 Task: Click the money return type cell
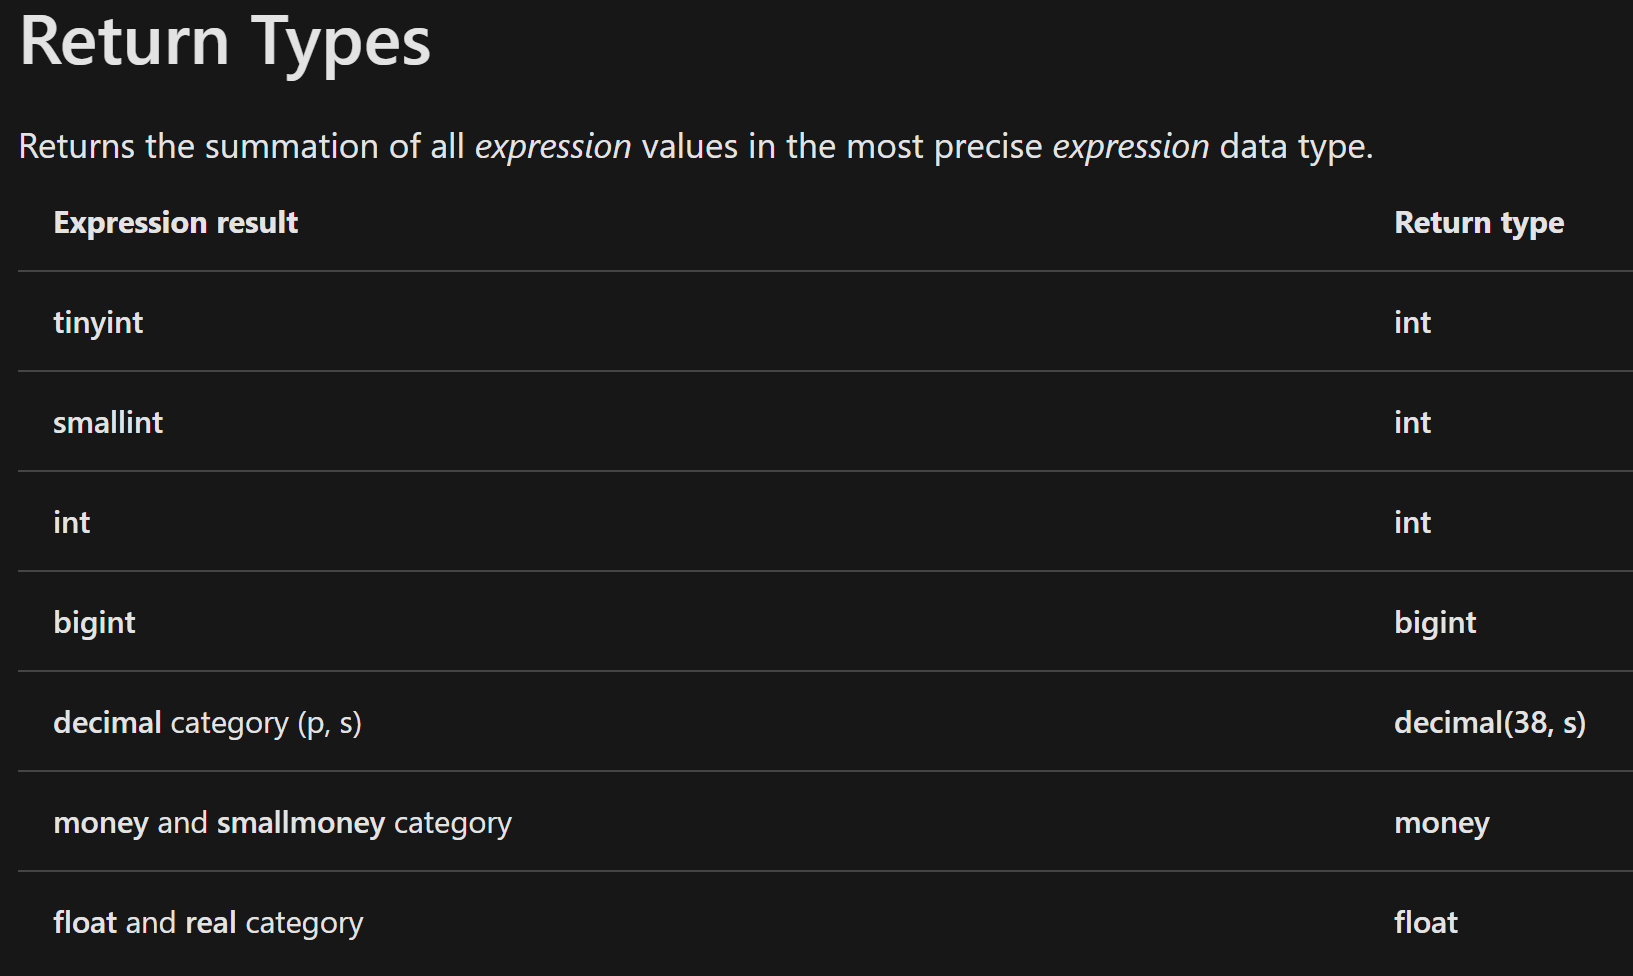[x=1442, y=823]
